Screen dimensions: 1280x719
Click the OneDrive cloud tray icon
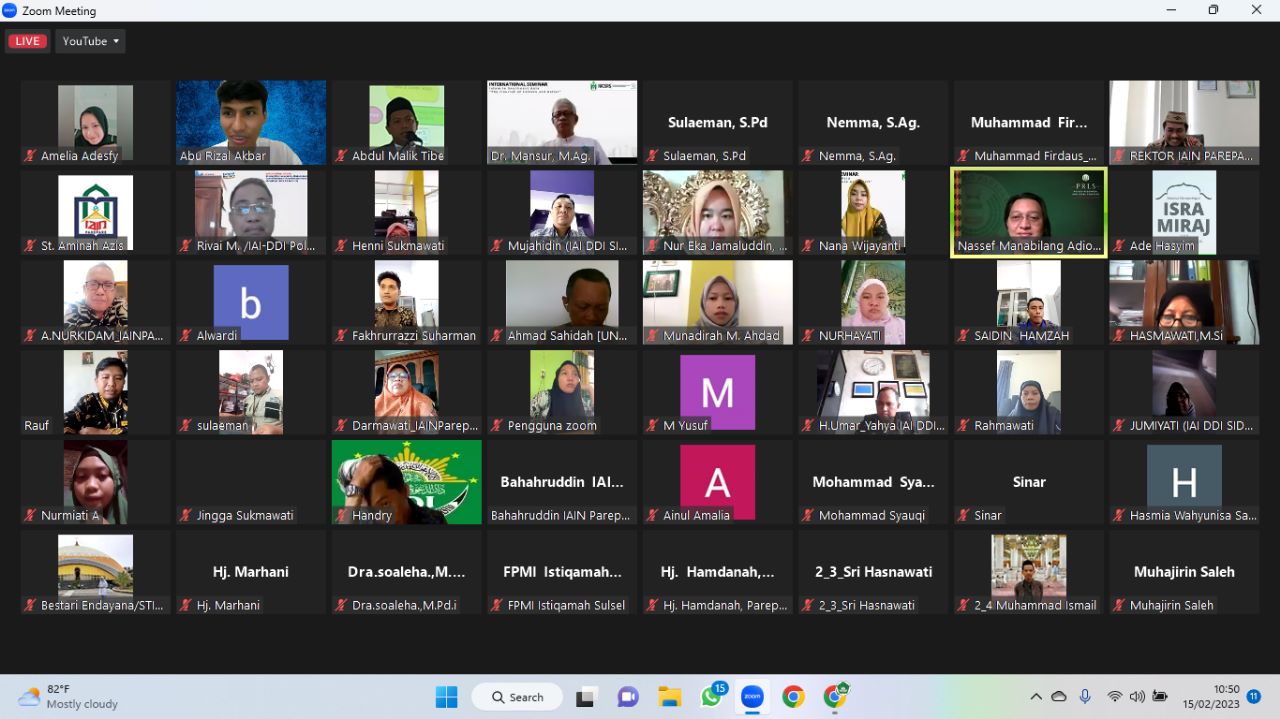click(1059, 696)
